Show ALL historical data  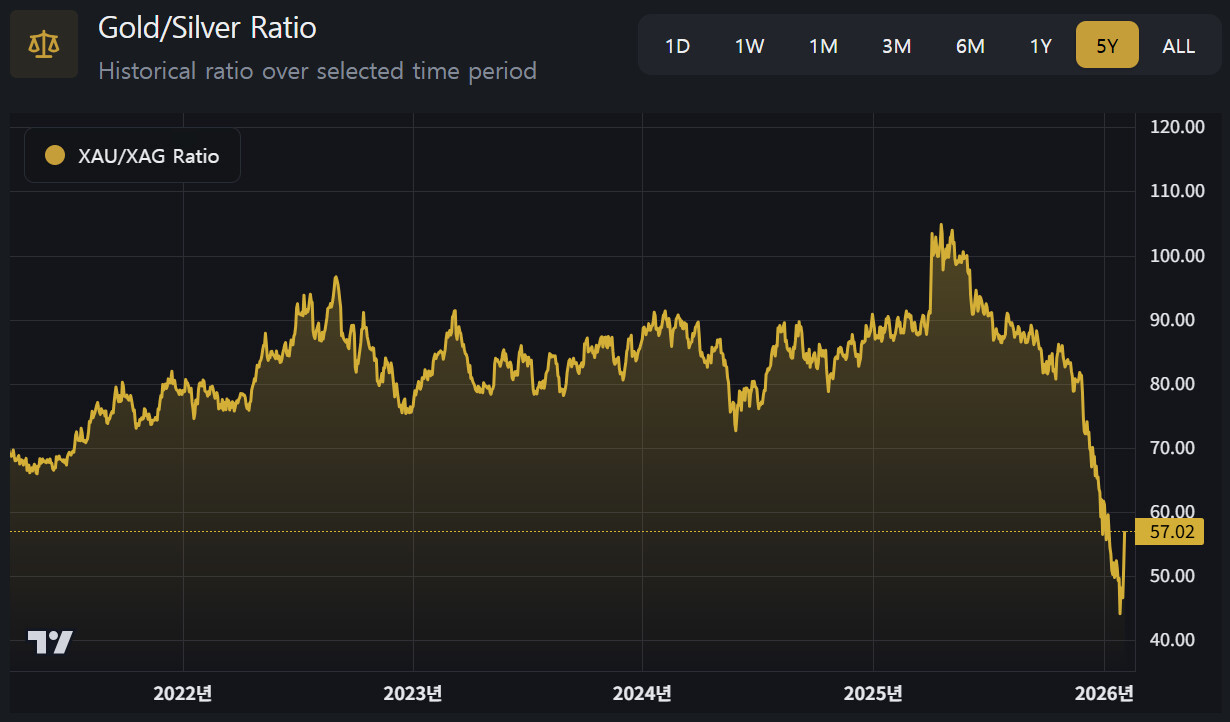pos(1178,46)
